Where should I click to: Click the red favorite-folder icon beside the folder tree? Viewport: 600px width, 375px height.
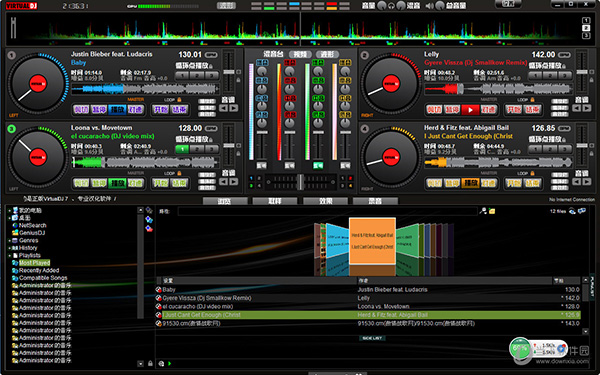pos(149,228)
